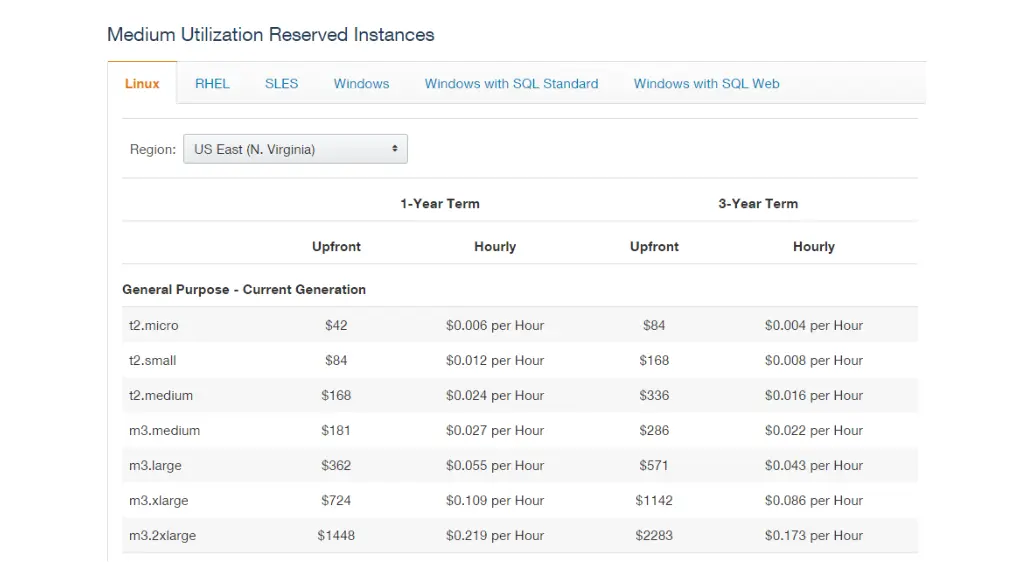Click the $42 upfront price for t2.micro
The width and height of the screenshot is (1024, 576).
point(336,325)
